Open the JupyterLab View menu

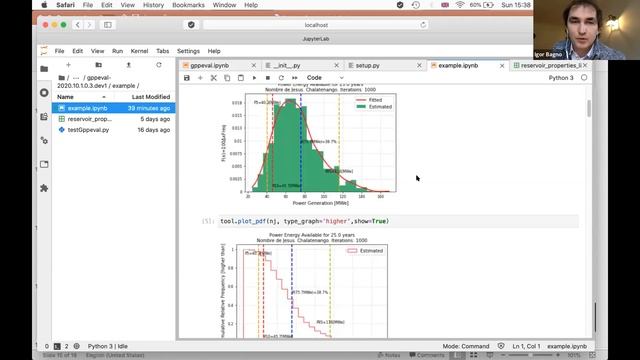tap(97, 51)
